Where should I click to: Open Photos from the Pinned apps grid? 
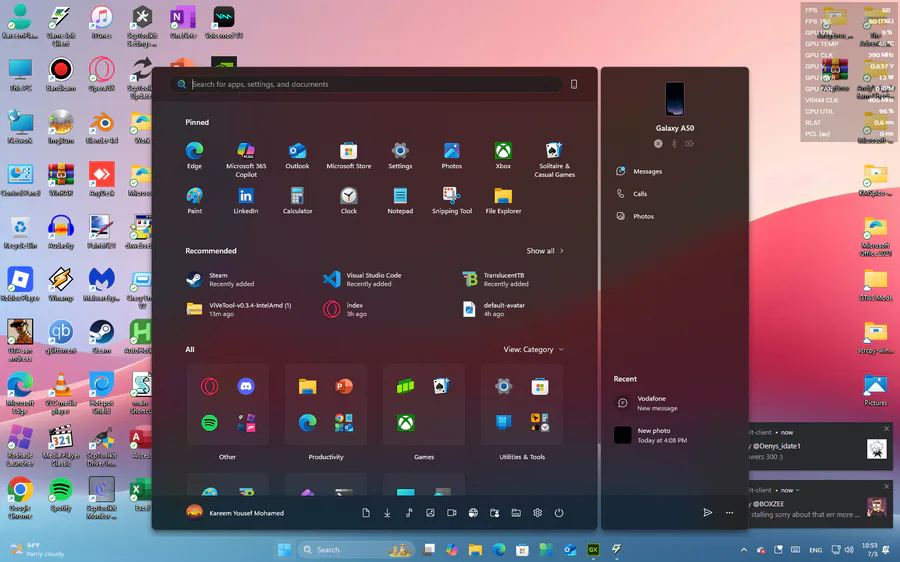click(452, 156)
